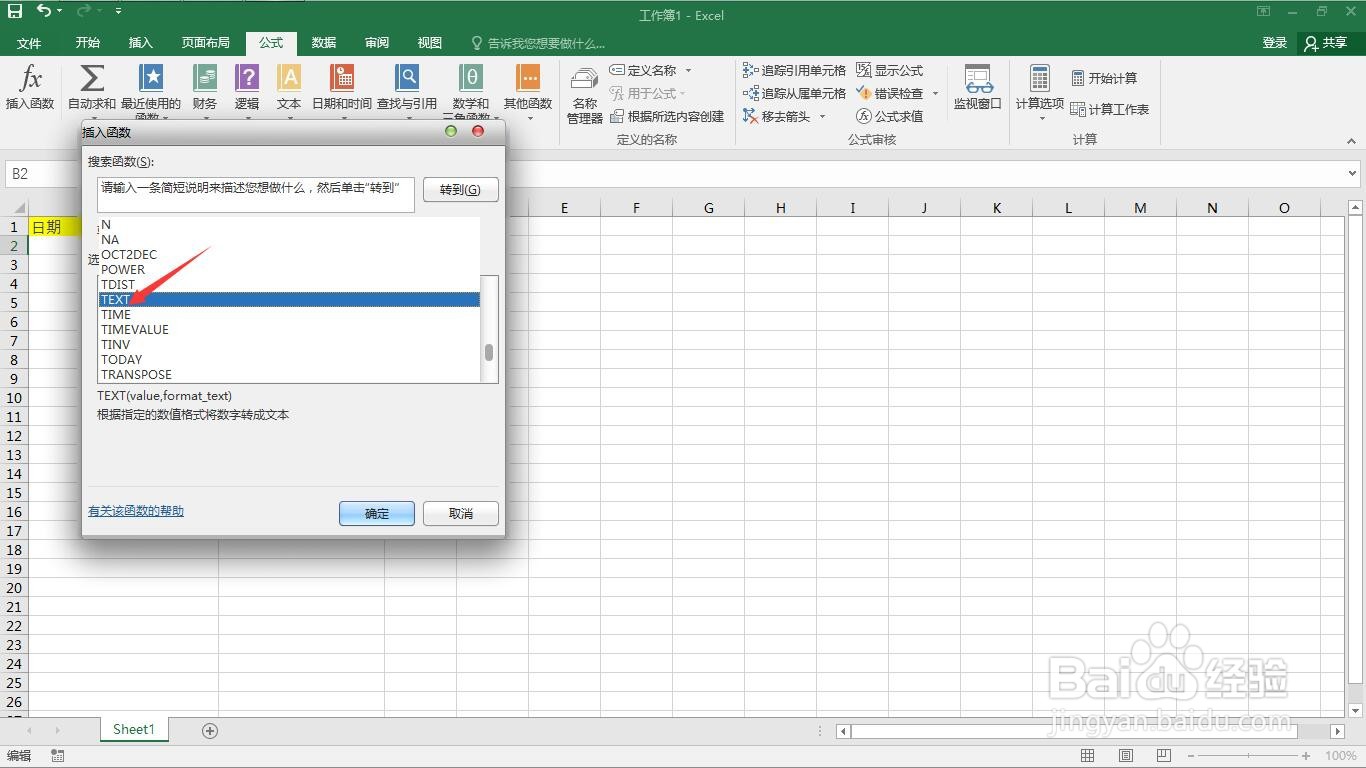This screenshot has width=1366, height=768.
Task: Click the Go (转到) button
Action: click(x=461, y=189)
